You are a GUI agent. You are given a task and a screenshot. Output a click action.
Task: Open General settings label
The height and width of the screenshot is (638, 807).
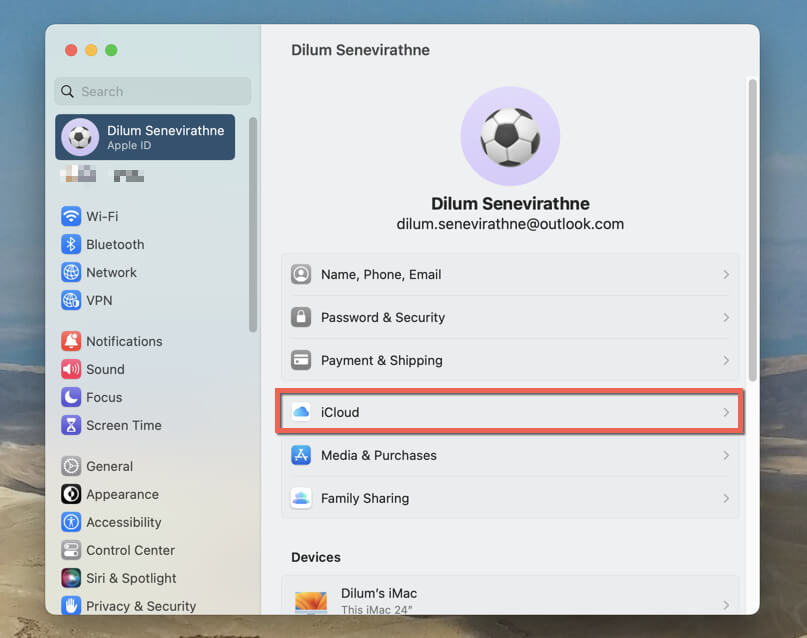pos(109,466)
